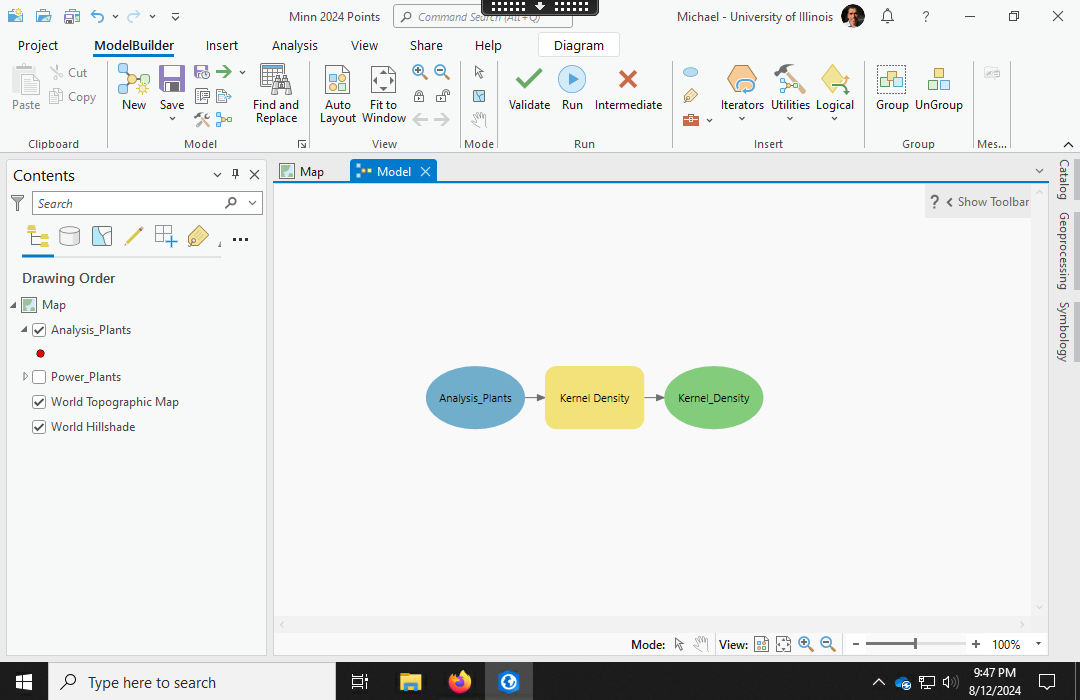This screenshot has width=1080, height=700.
Task: Open the Iterators dropdown
Action: [742, 118]
